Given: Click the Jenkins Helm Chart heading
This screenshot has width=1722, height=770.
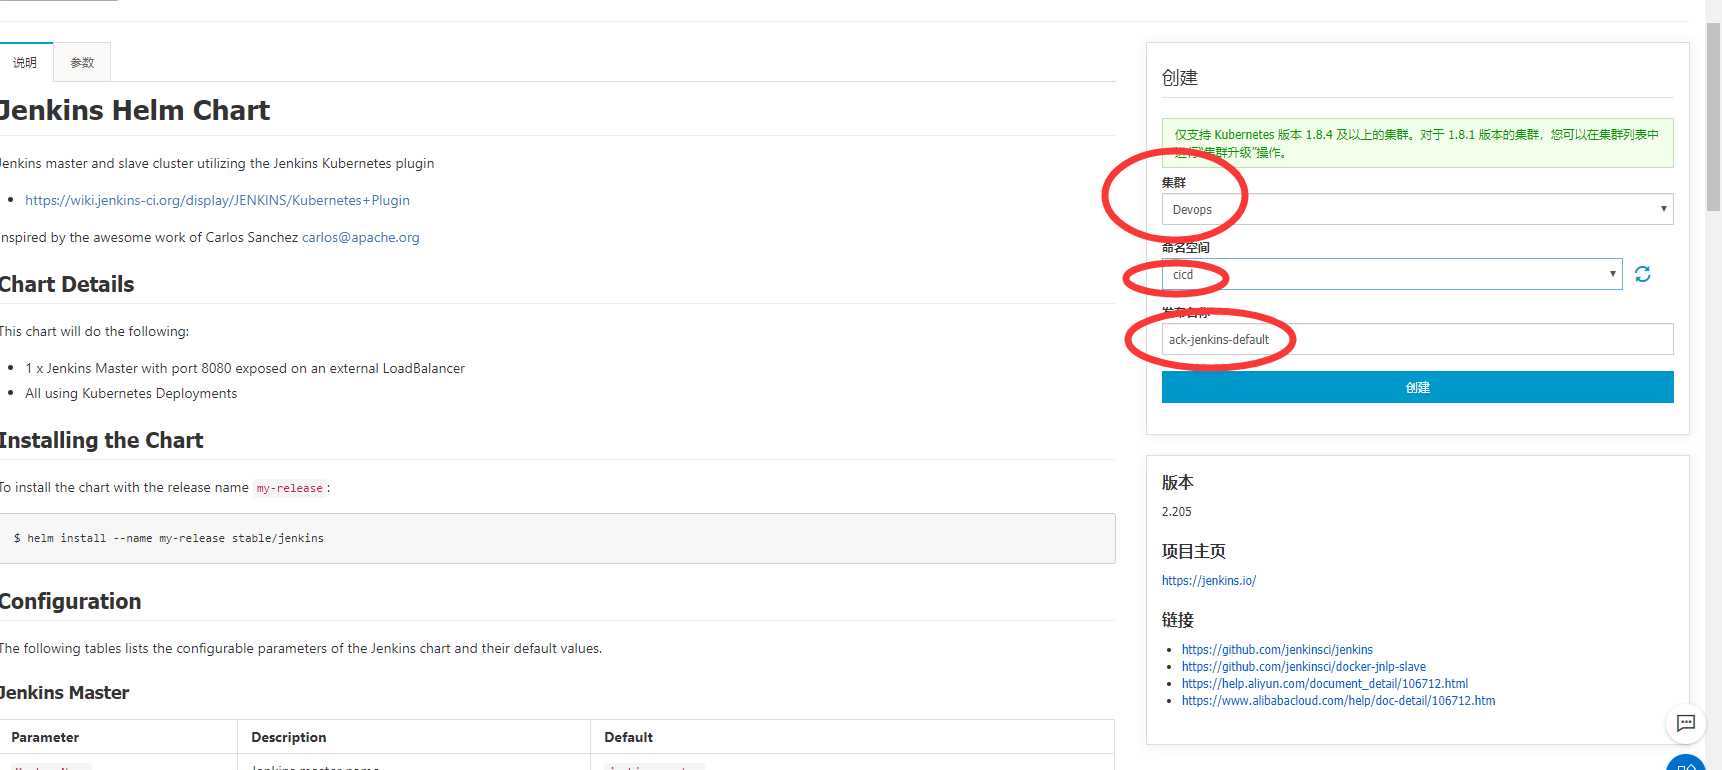Looking at the screenshot, I should pos(134,110).
